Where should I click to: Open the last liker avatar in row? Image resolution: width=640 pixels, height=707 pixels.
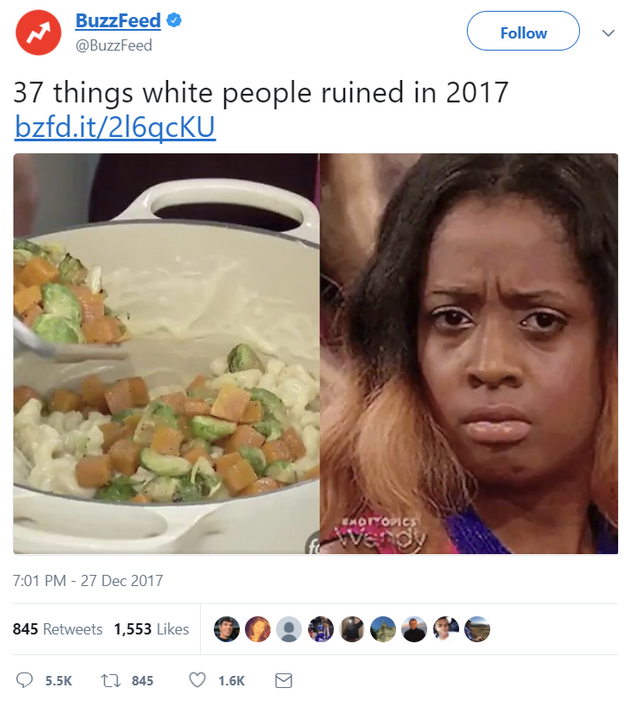[477, 629]
